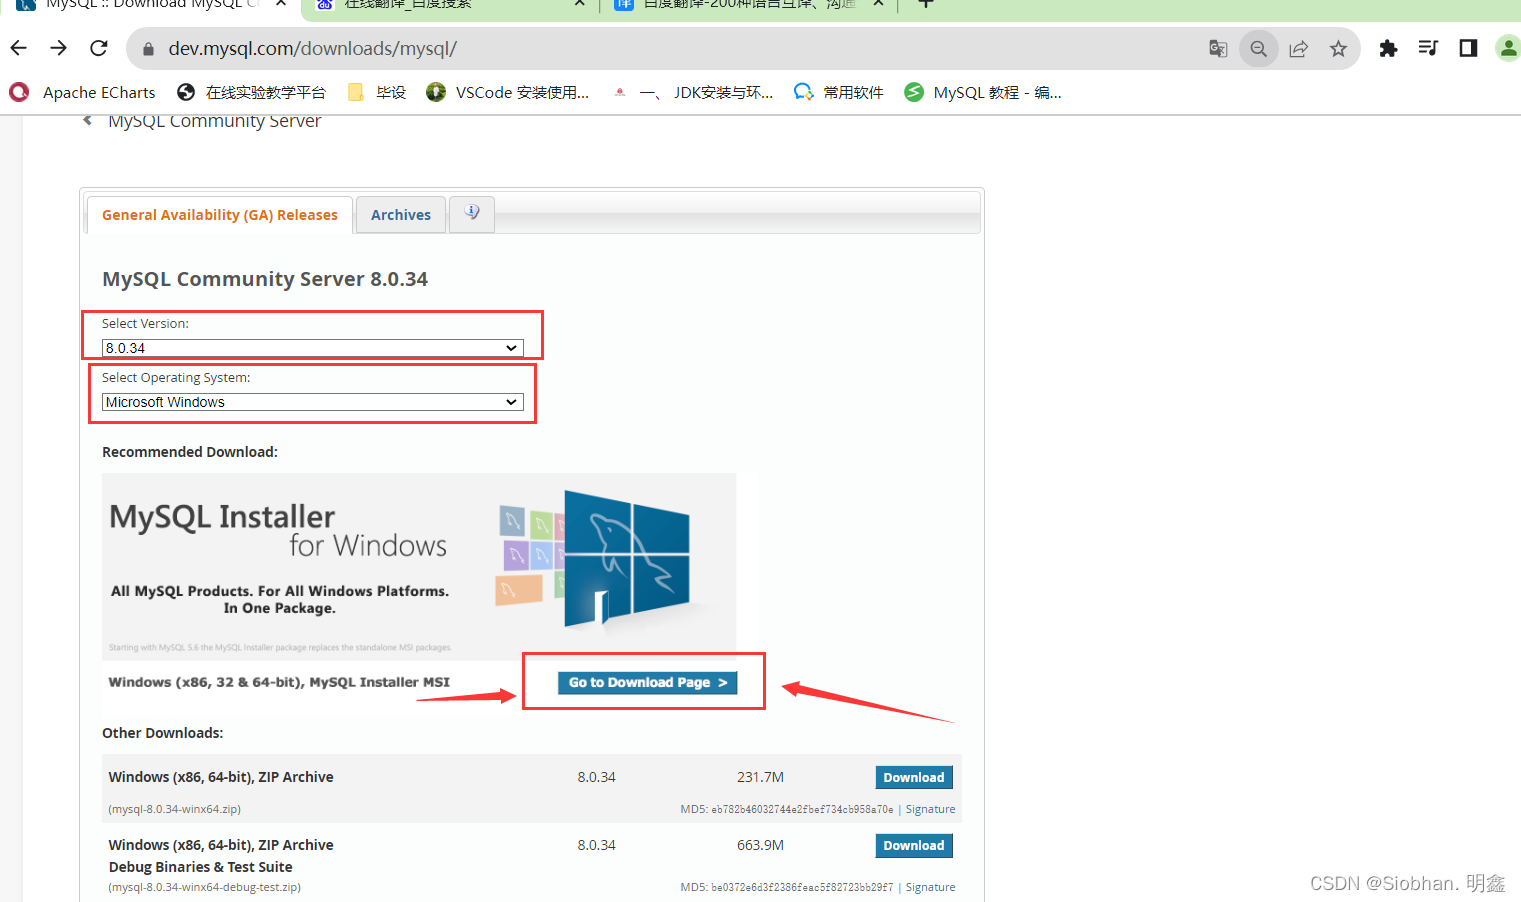Open the 毕设 bookmark folder

click(376, 92)
